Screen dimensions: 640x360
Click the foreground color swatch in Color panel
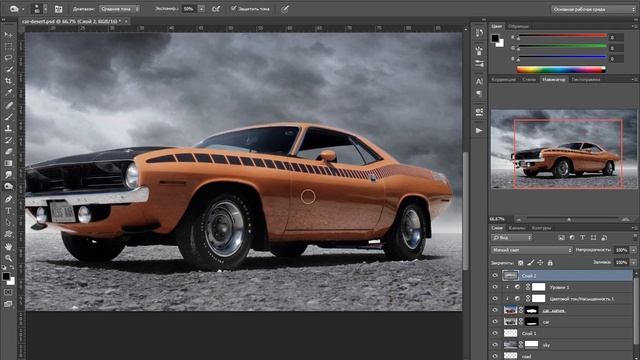pos(495,38)
